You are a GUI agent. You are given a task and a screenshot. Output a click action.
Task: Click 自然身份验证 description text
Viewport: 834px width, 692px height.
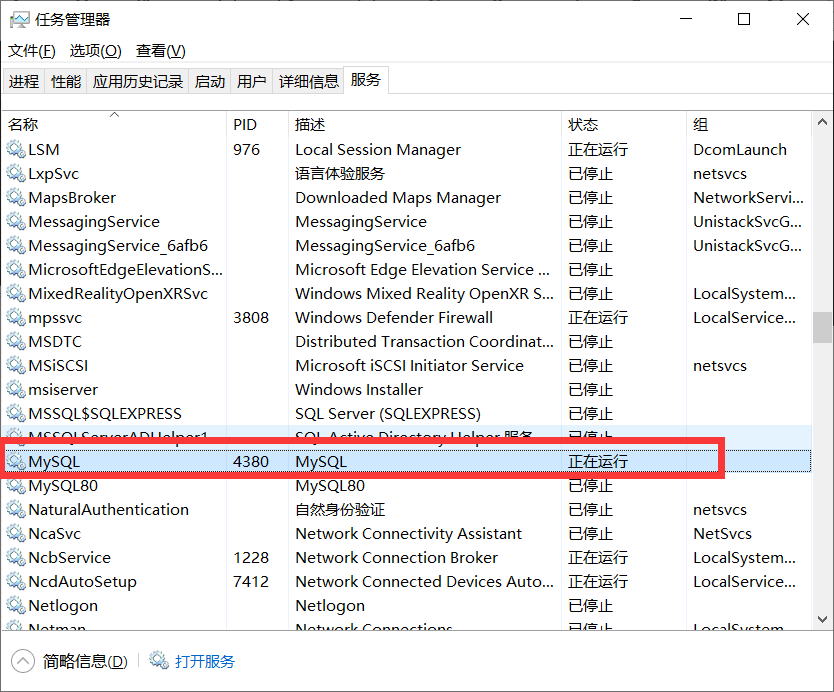click(x=340, y=510)
